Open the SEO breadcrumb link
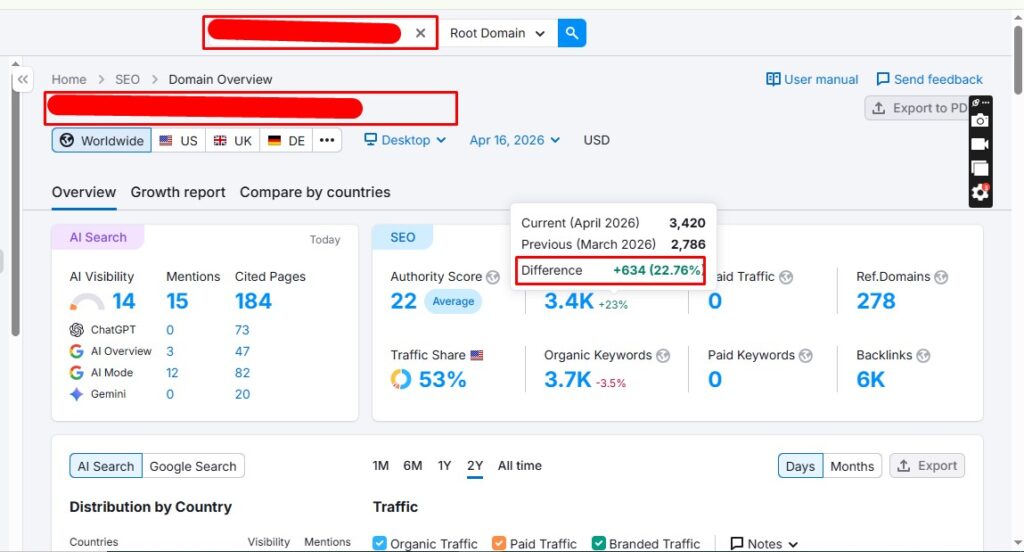 click(127, 79)
